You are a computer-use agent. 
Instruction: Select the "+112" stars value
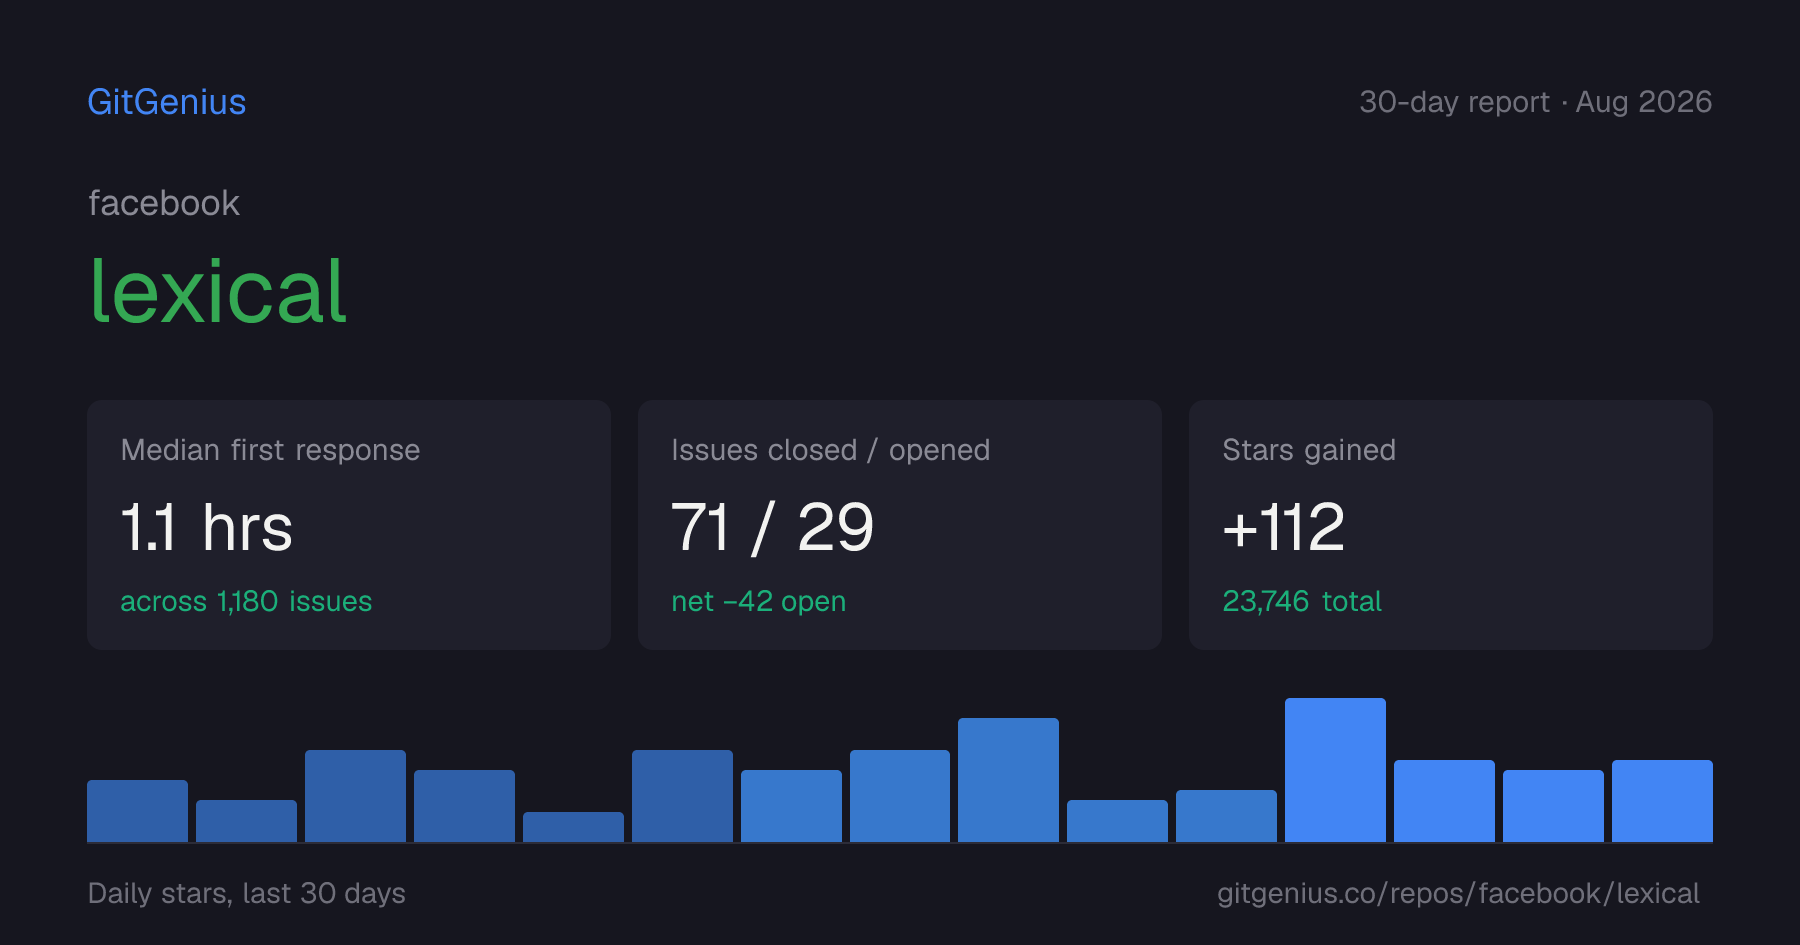tap(1284, 527)
